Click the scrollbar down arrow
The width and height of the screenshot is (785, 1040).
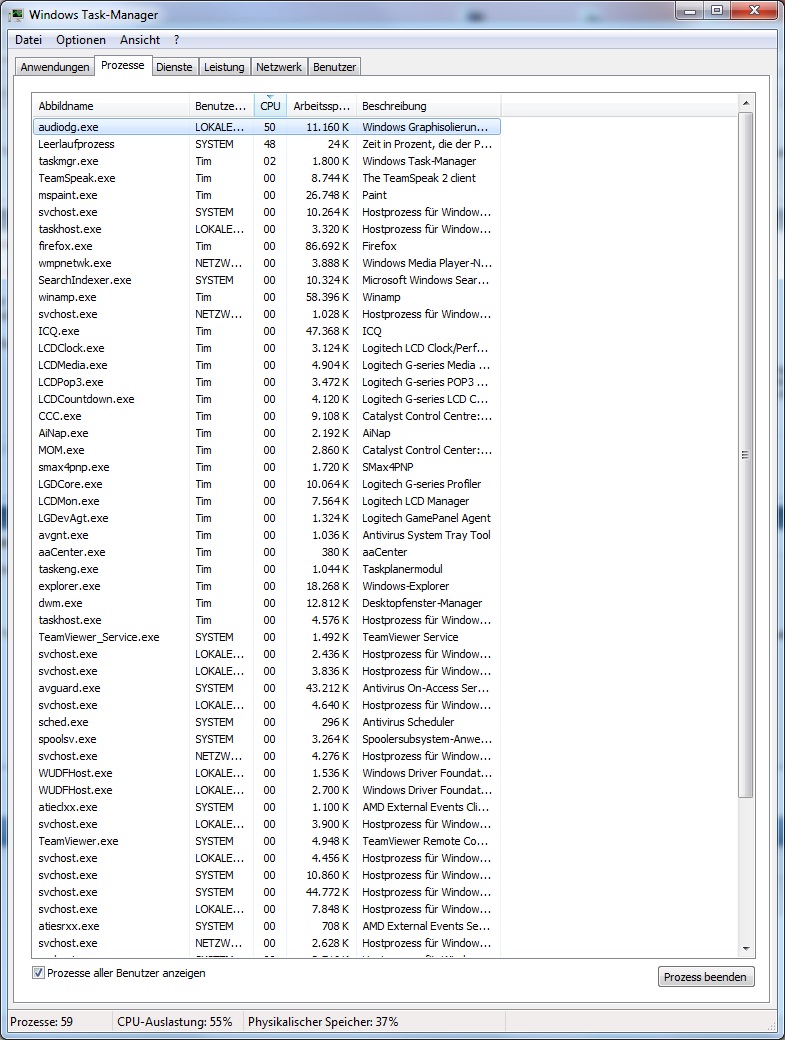746,948
